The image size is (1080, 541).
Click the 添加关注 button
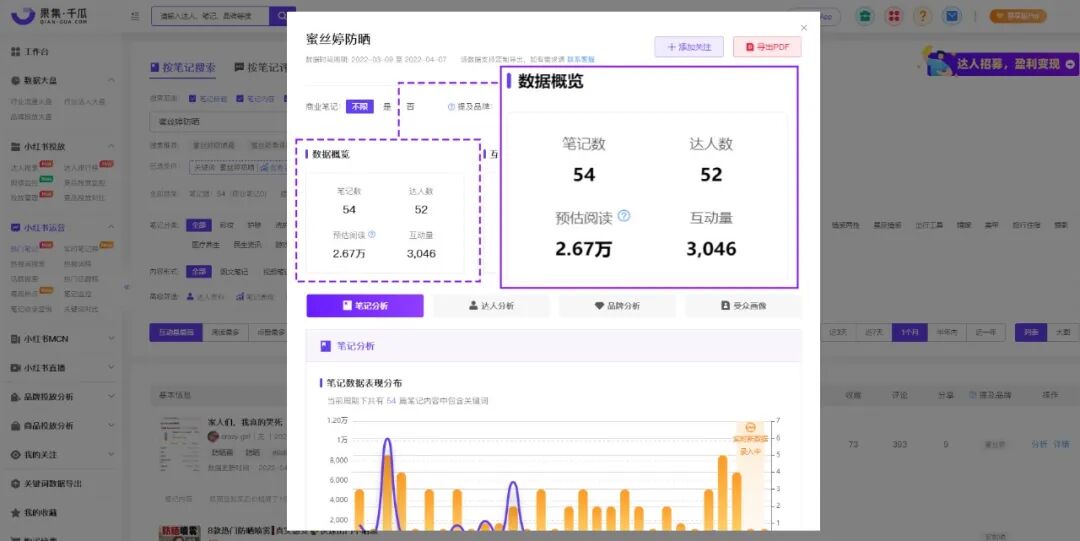click(689, 47)
